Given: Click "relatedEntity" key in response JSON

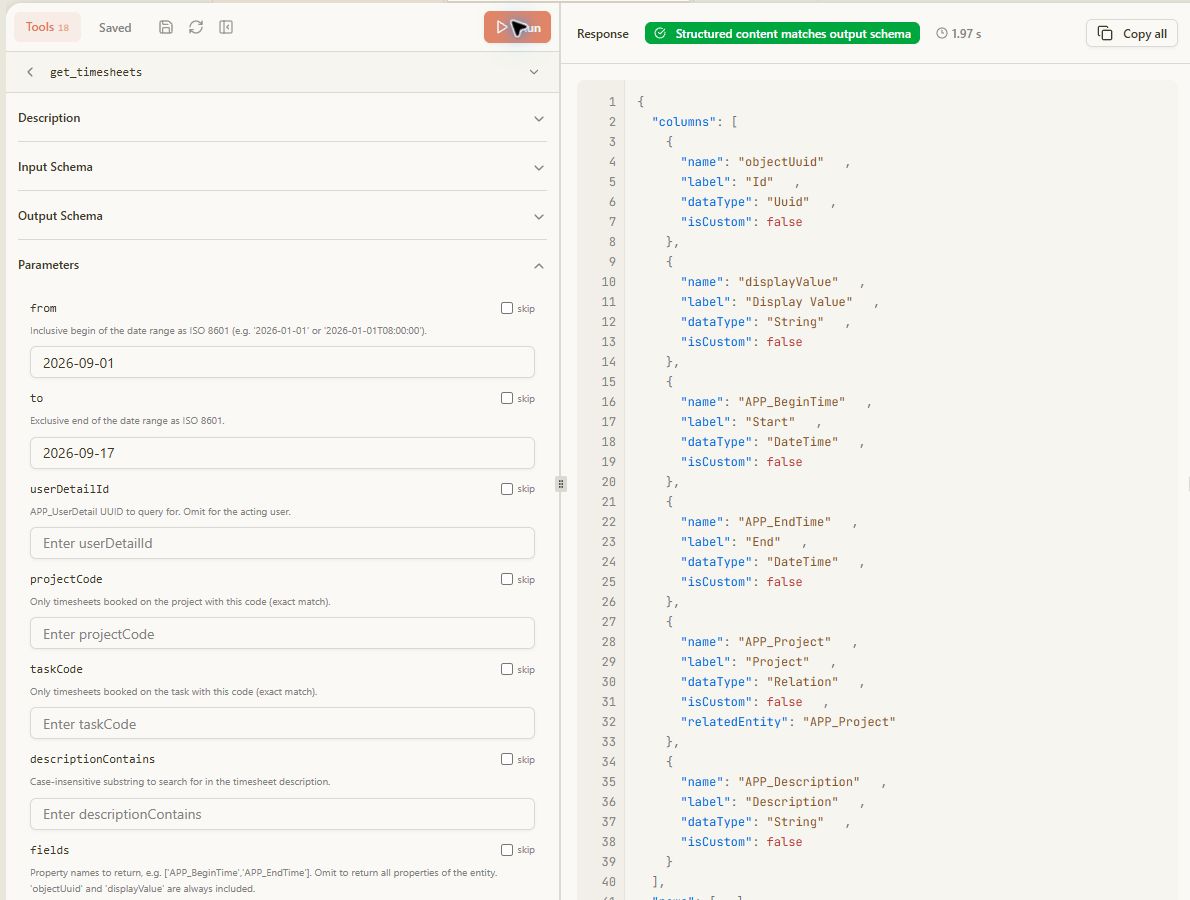Looking at the screenshot, I should click(x=735, y=722).
